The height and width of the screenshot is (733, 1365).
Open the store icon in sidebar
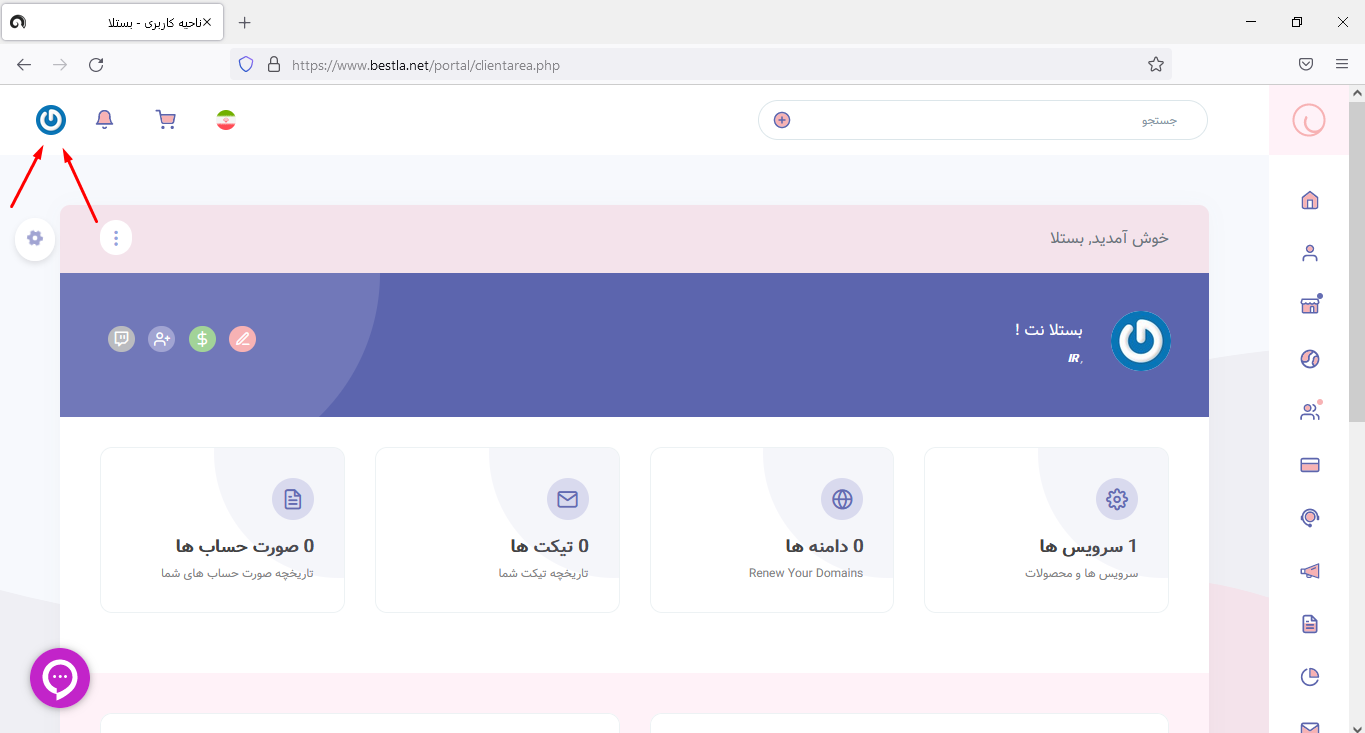click(1310, 305)
